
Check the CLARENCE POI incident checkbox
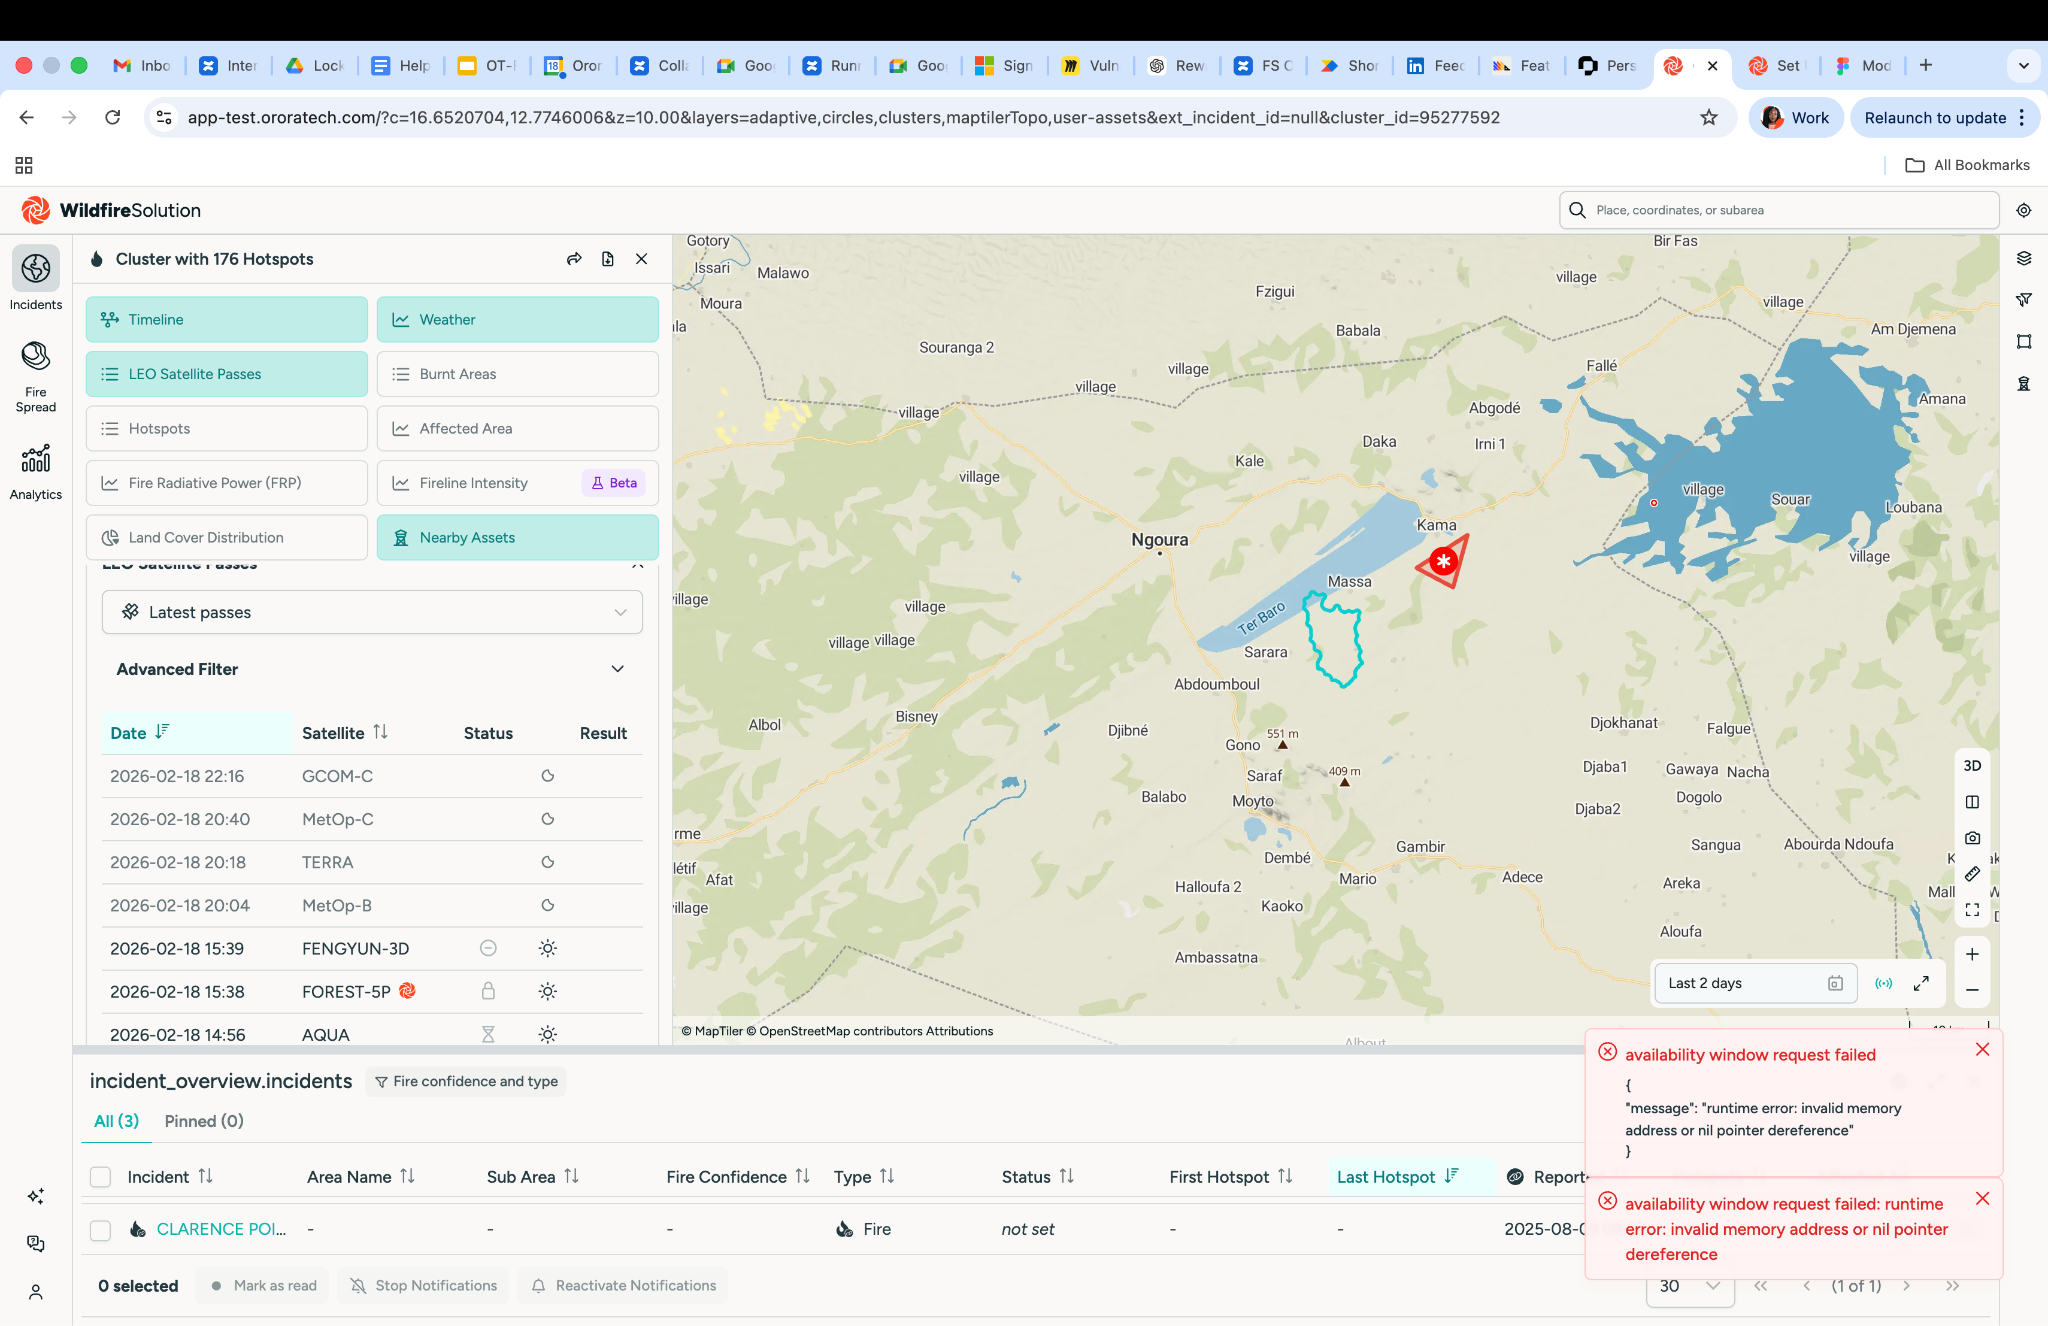[101, 1230]
